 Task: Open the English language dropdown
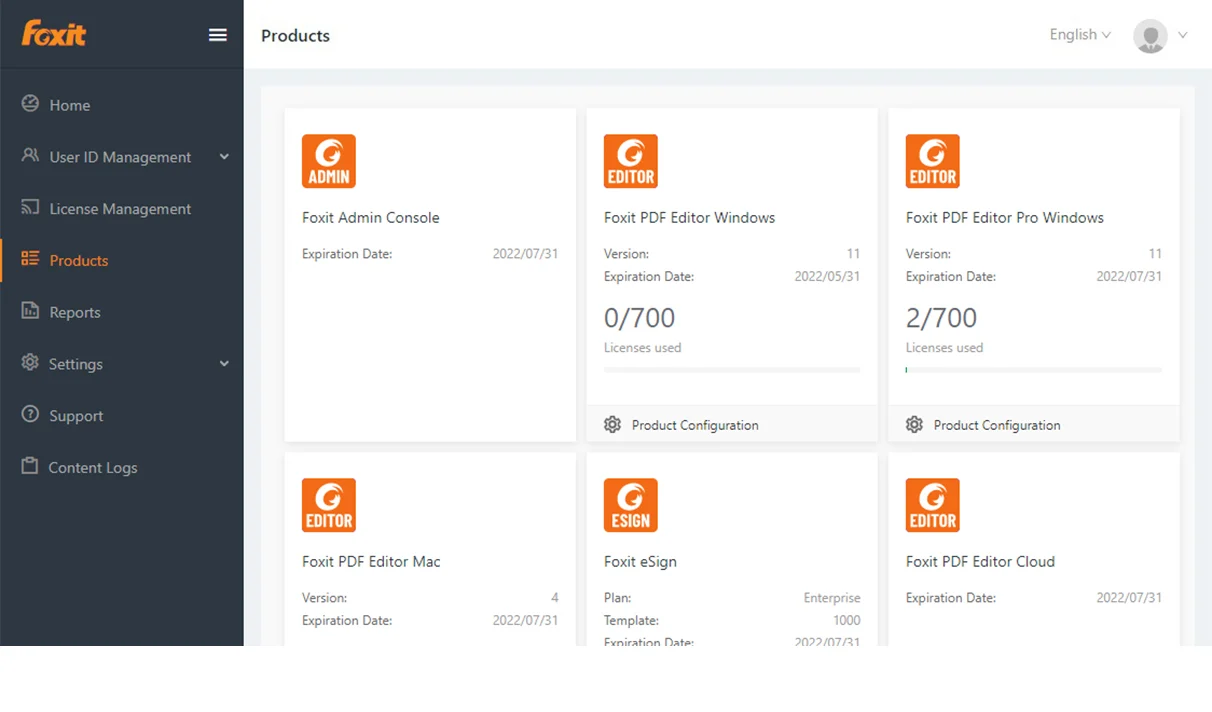tap(1079, 35)
